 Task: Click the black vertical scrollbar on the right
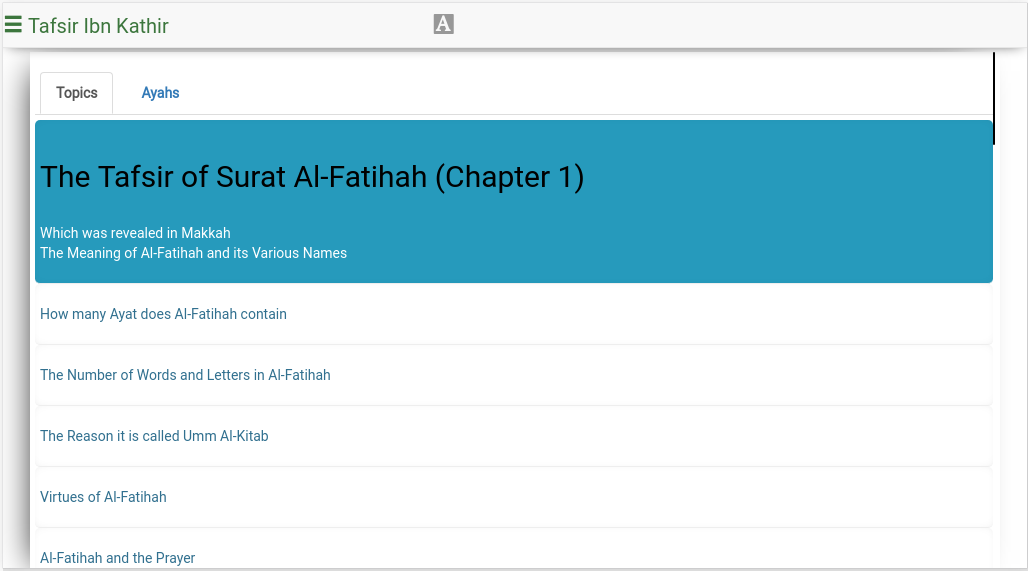click(994, 98)
